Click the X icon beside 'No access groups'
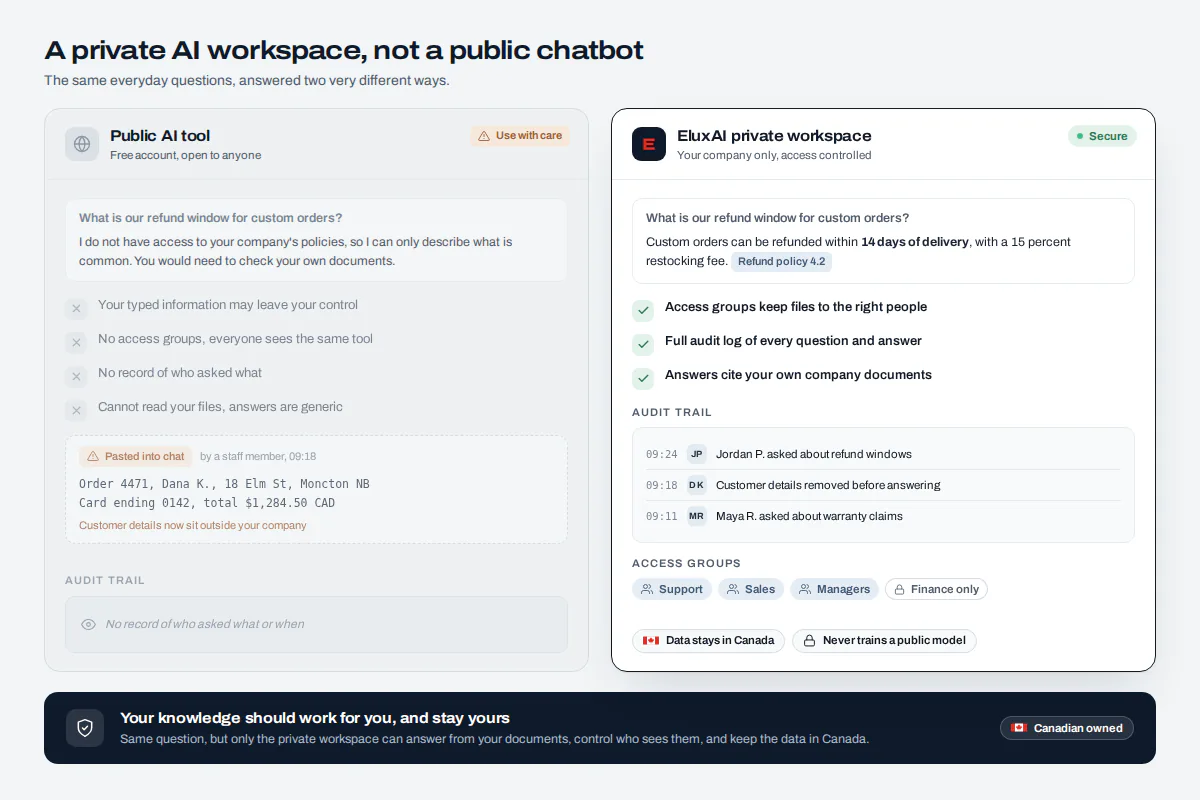Viewport: 1200px width, 800px height. (76, 343)
